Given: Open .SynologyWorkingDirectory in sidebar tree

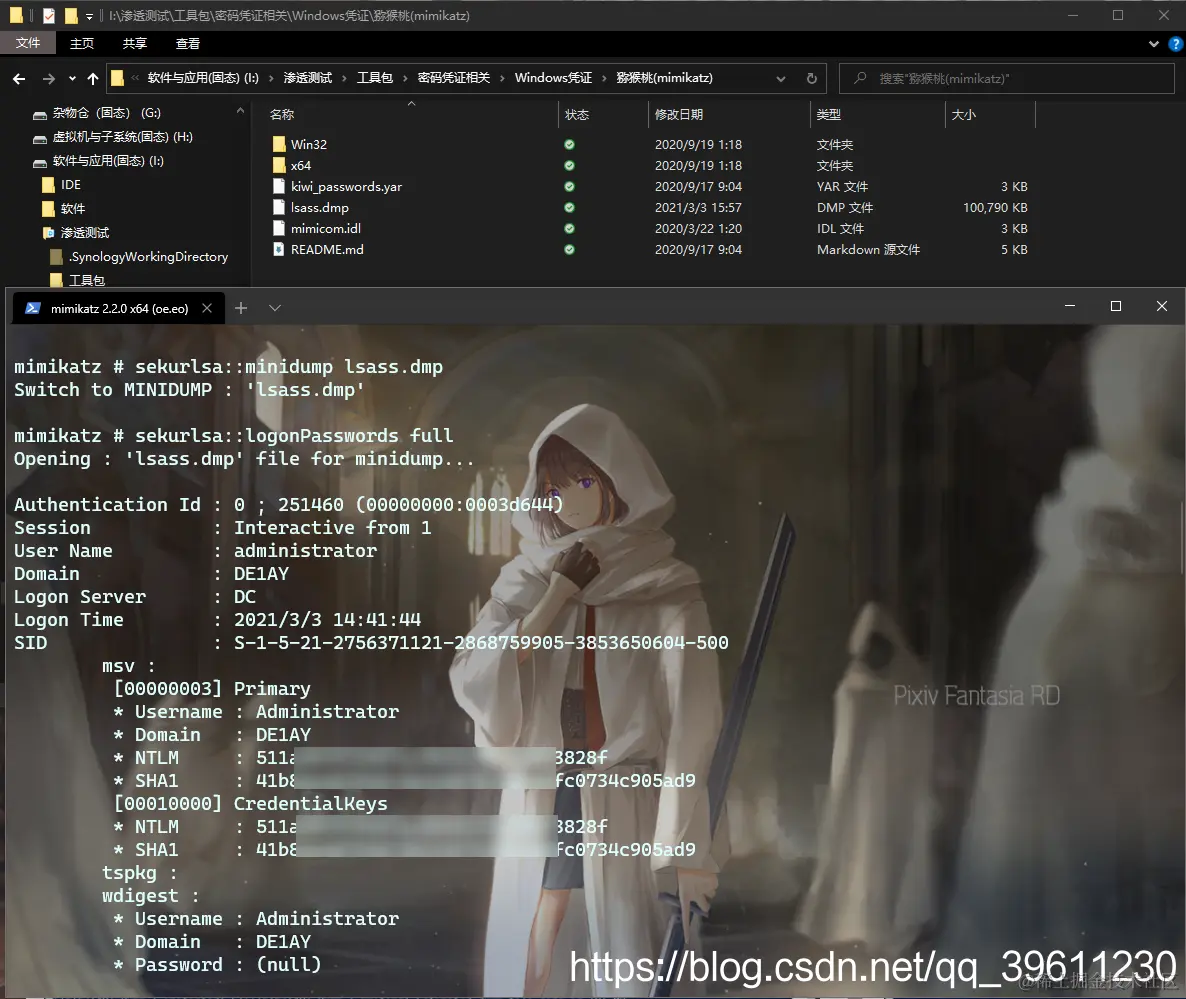Looking at the screenshot, I should pyautogui.click(x=139, y=257).
